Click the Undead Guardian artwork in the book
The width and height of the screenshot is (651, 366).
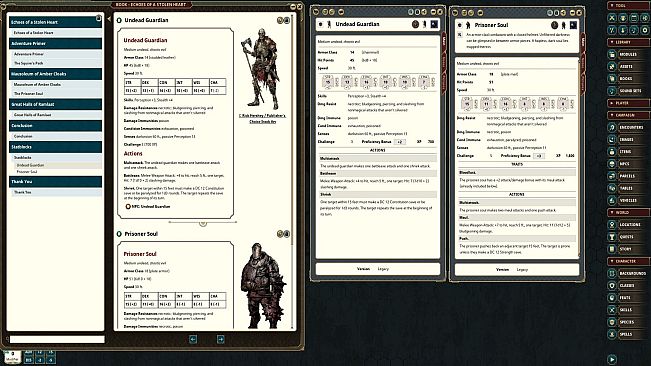click(x=262, y=69)
